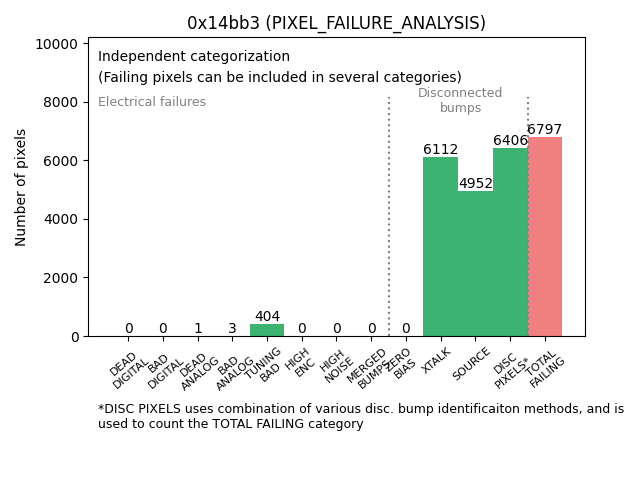Click the green XTALK bar
The image size is (640, 480).
(440, 246)
